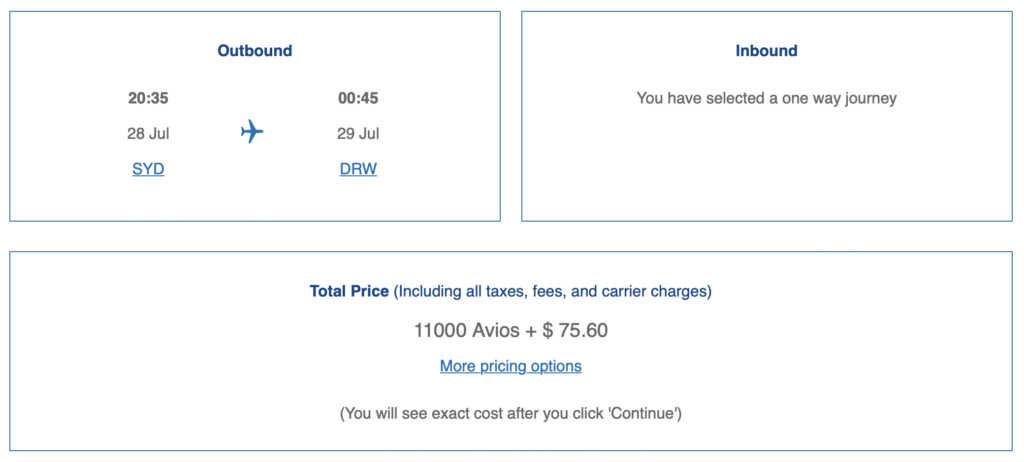
Task: Click the bold Total Price label
Action: pyautogui.click(x=350, y=292)
